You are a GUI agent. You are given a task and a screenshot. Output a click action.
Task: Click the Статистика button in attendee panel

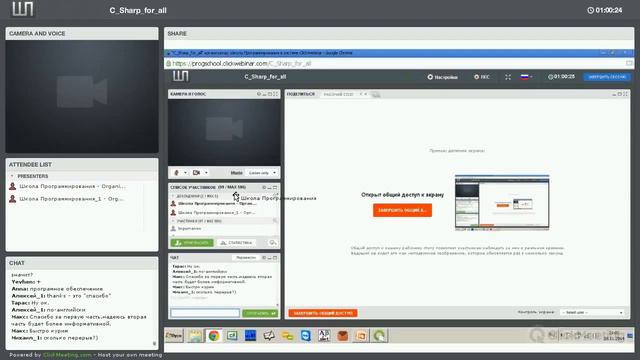[x=236, y=242]
